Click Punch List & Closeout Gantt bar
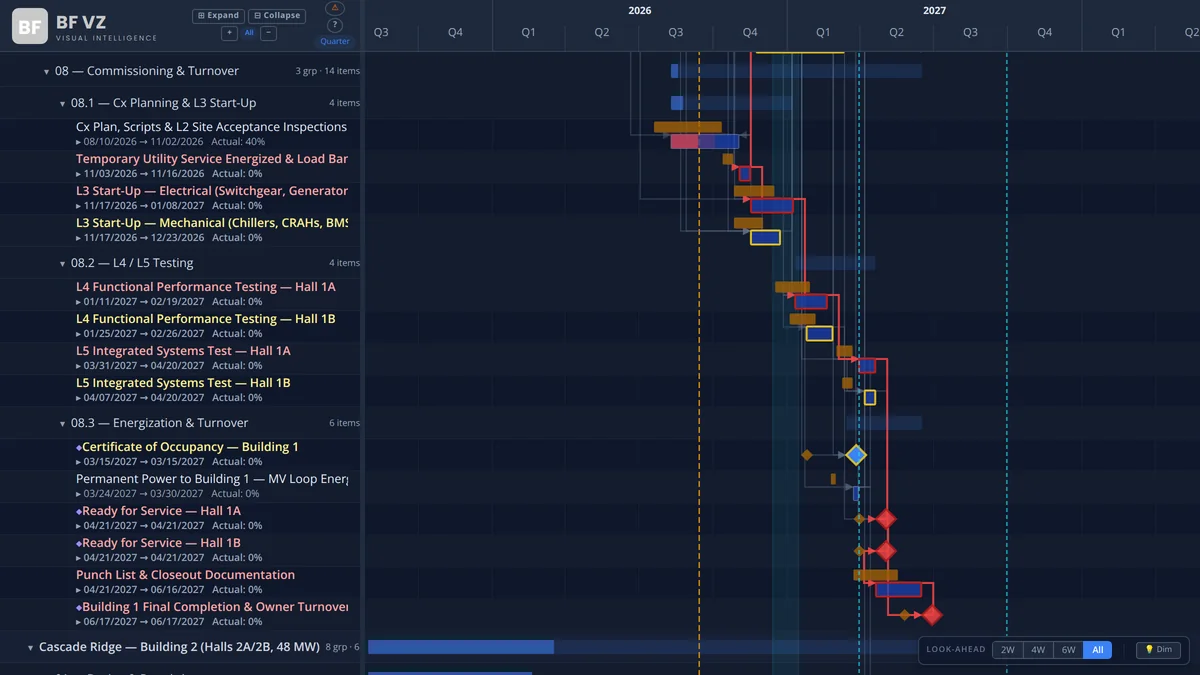The image size is (1200, 675). (898, 589)
